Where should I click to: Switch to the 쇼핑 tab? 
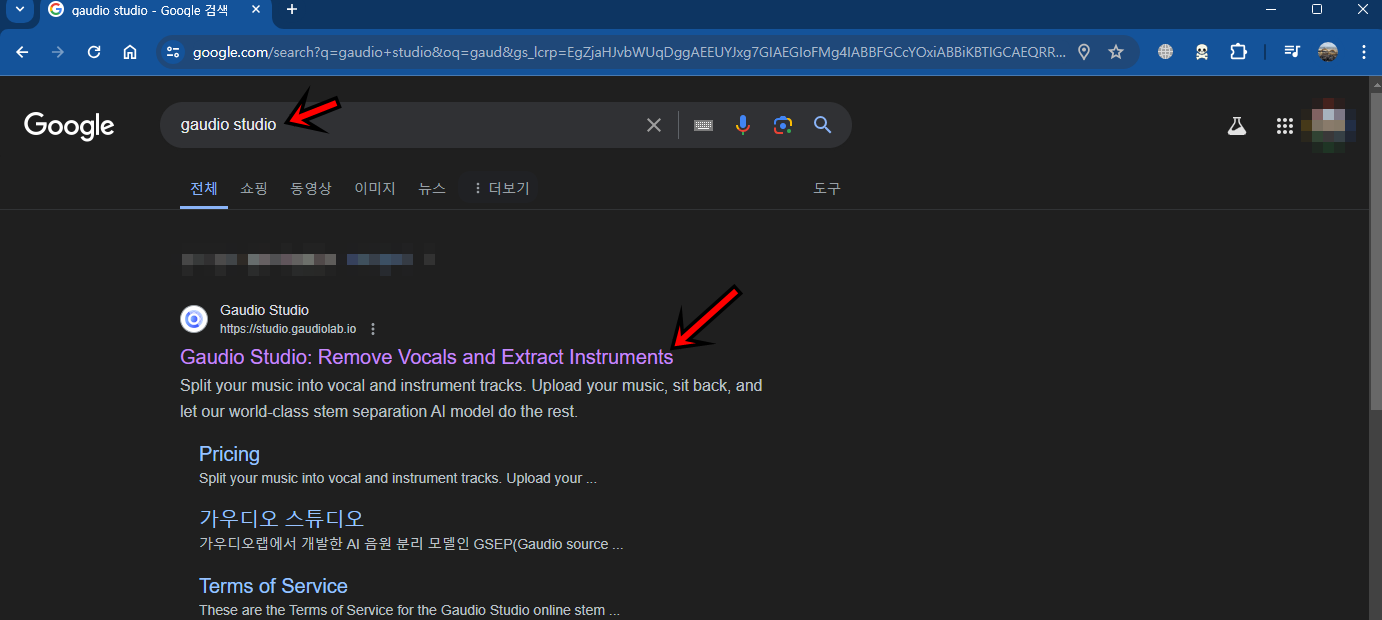coord(254,188)
